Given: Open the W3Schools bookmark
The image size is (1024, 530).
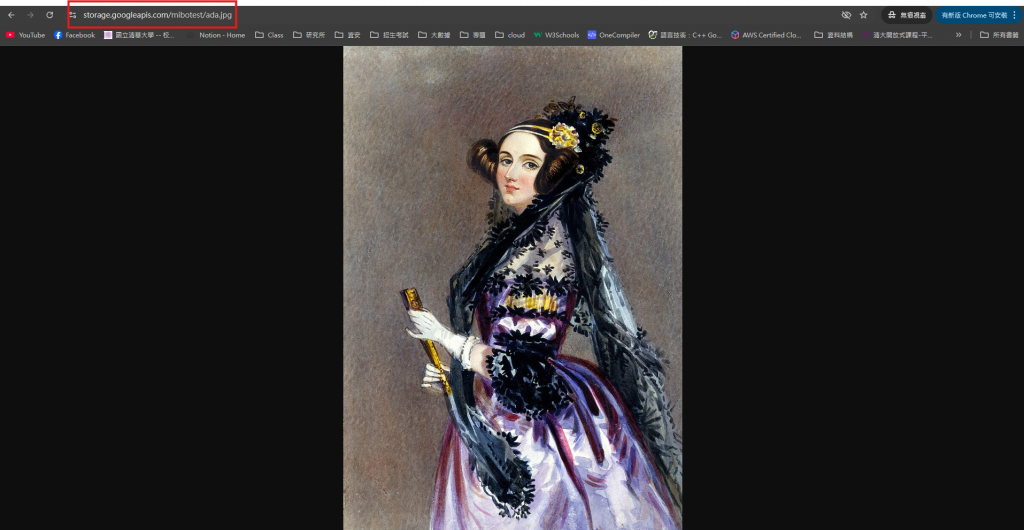Looking at the screenshot, I should (556, 35).
